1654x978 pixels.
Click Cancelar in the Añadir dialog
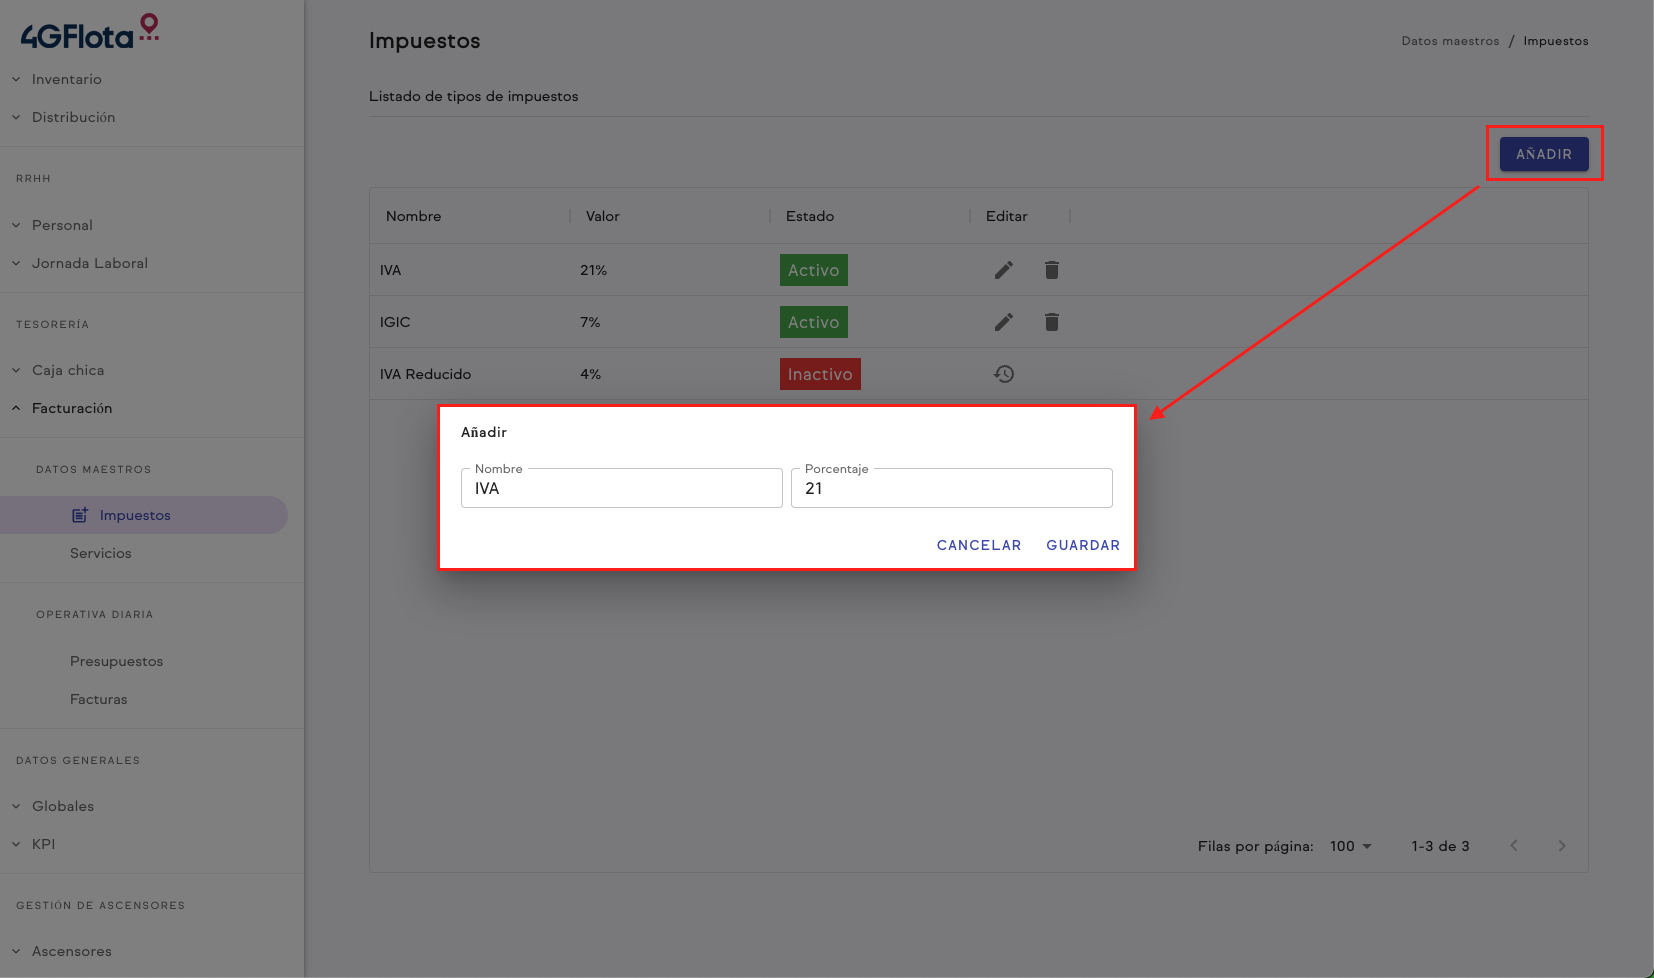(978, 545)
